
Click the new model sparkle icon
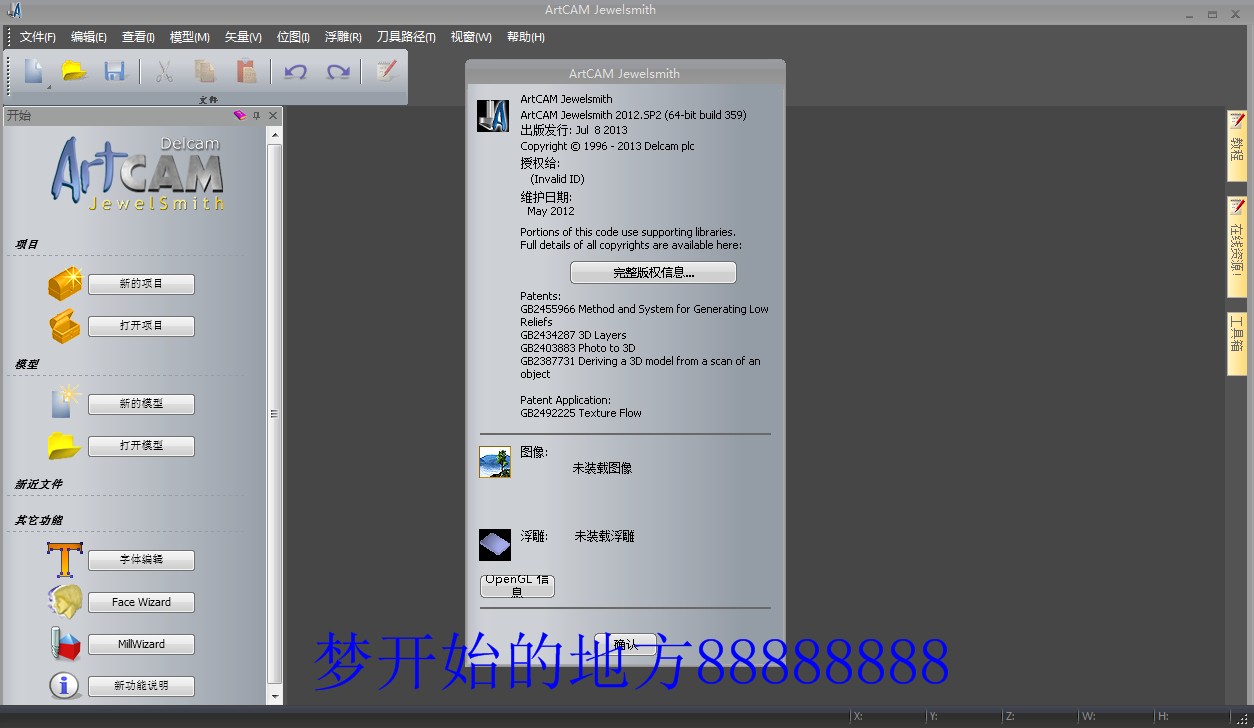click(x=65, y=402)
